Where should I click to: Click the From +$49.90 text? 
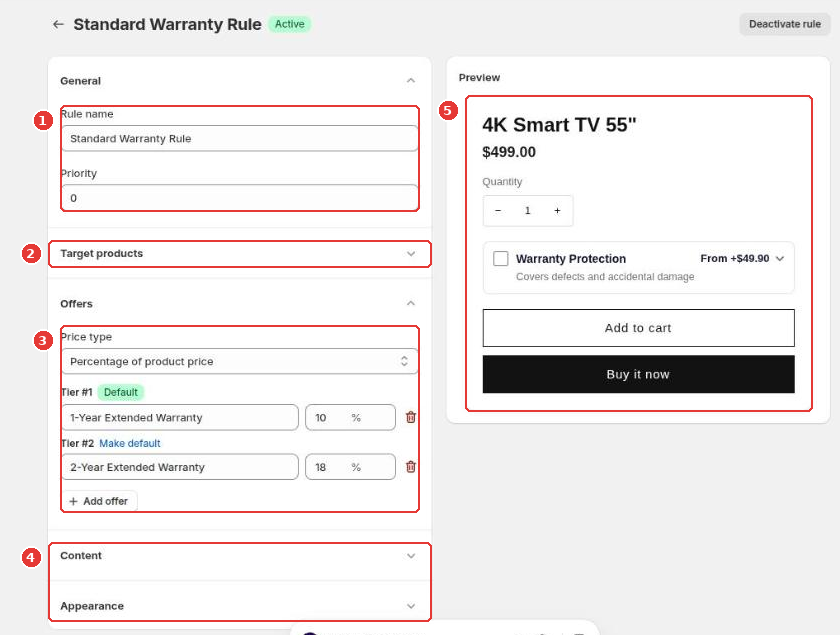[x=734, y=258]
